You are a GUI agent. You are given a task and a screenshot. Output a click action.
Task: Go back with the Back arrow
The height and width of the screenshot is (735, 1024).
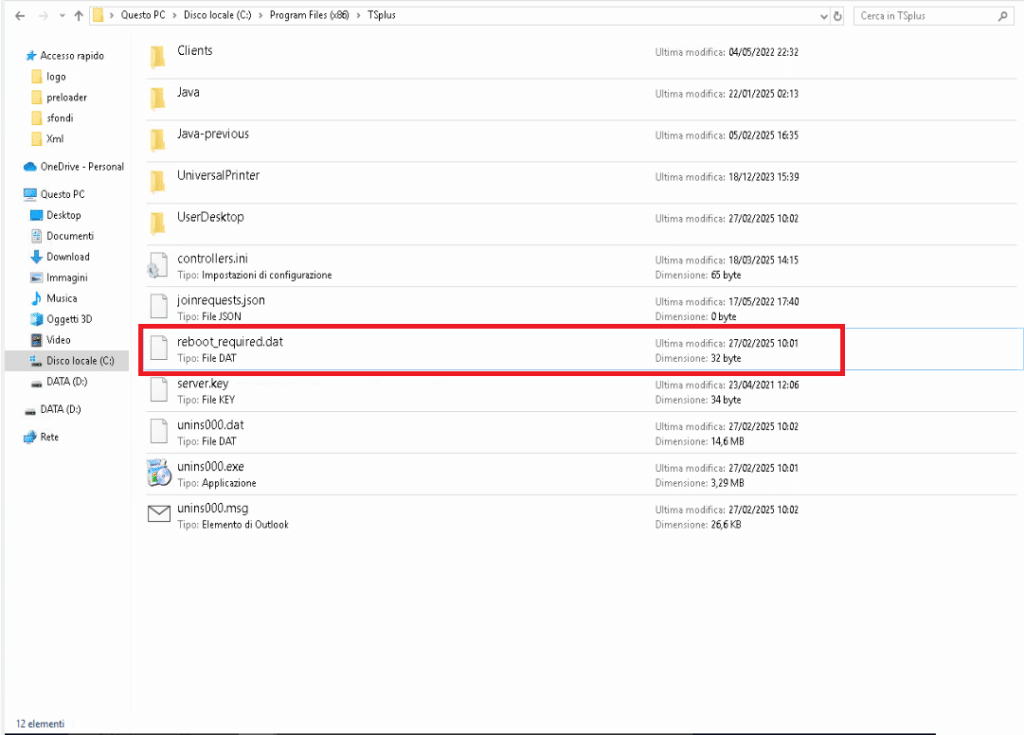click(20, 16)
